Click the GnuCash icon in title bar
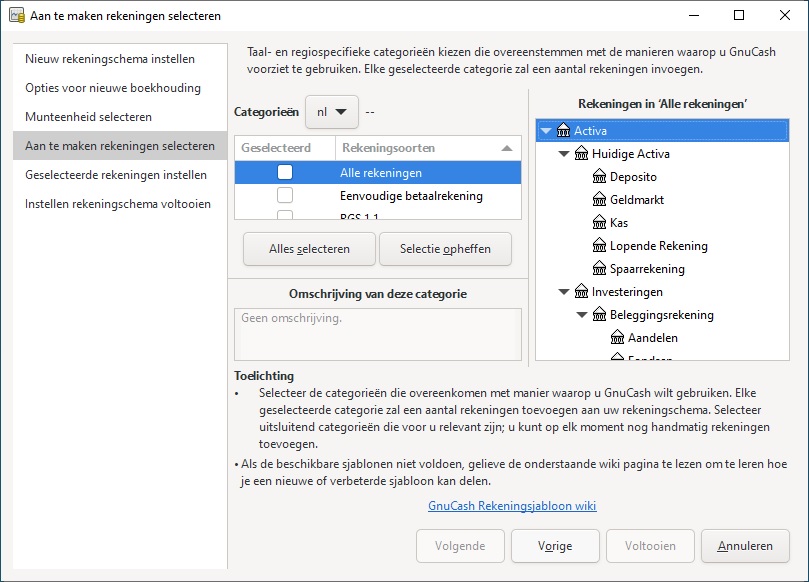The width and height of the screenshot is (809, 582). (16, 16)
